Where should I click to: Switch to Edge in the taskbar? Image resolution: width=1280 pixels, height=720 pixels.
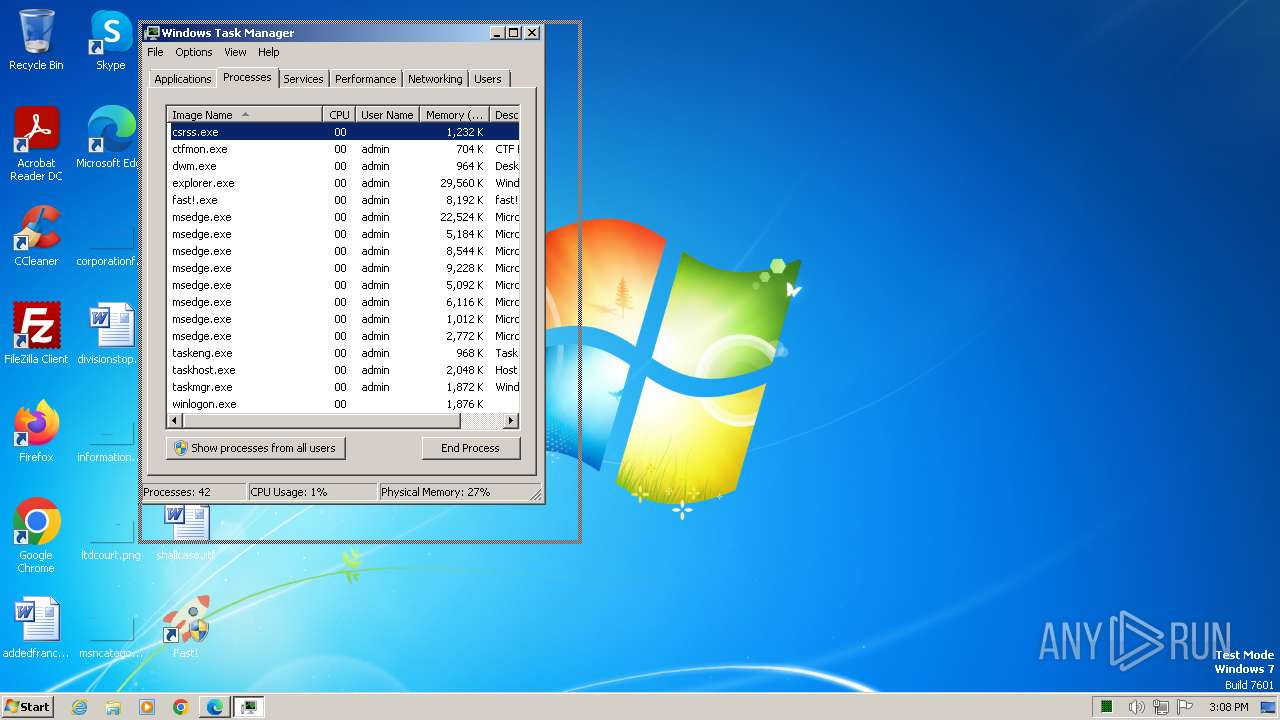214,707
